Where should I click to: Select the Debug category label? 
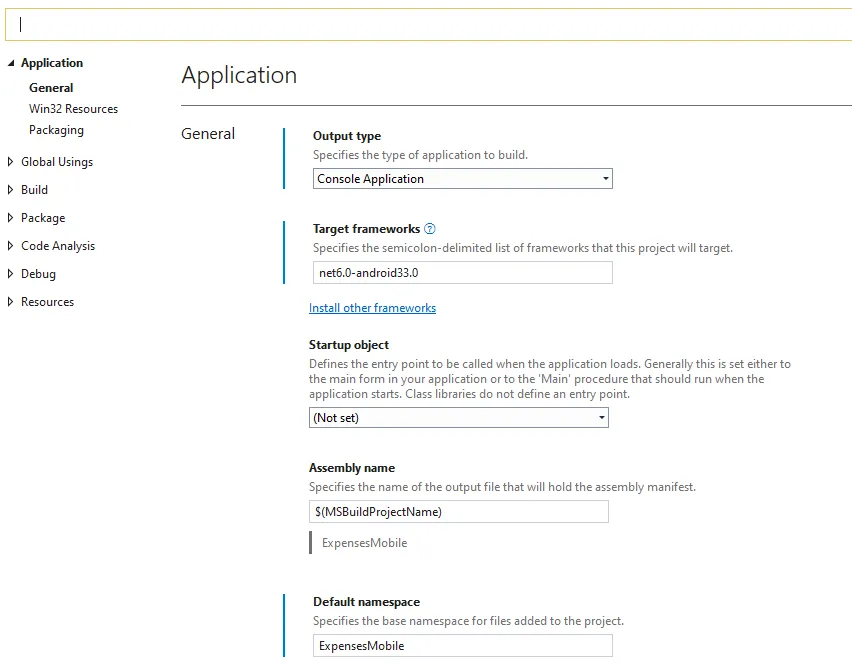[38, 274]
